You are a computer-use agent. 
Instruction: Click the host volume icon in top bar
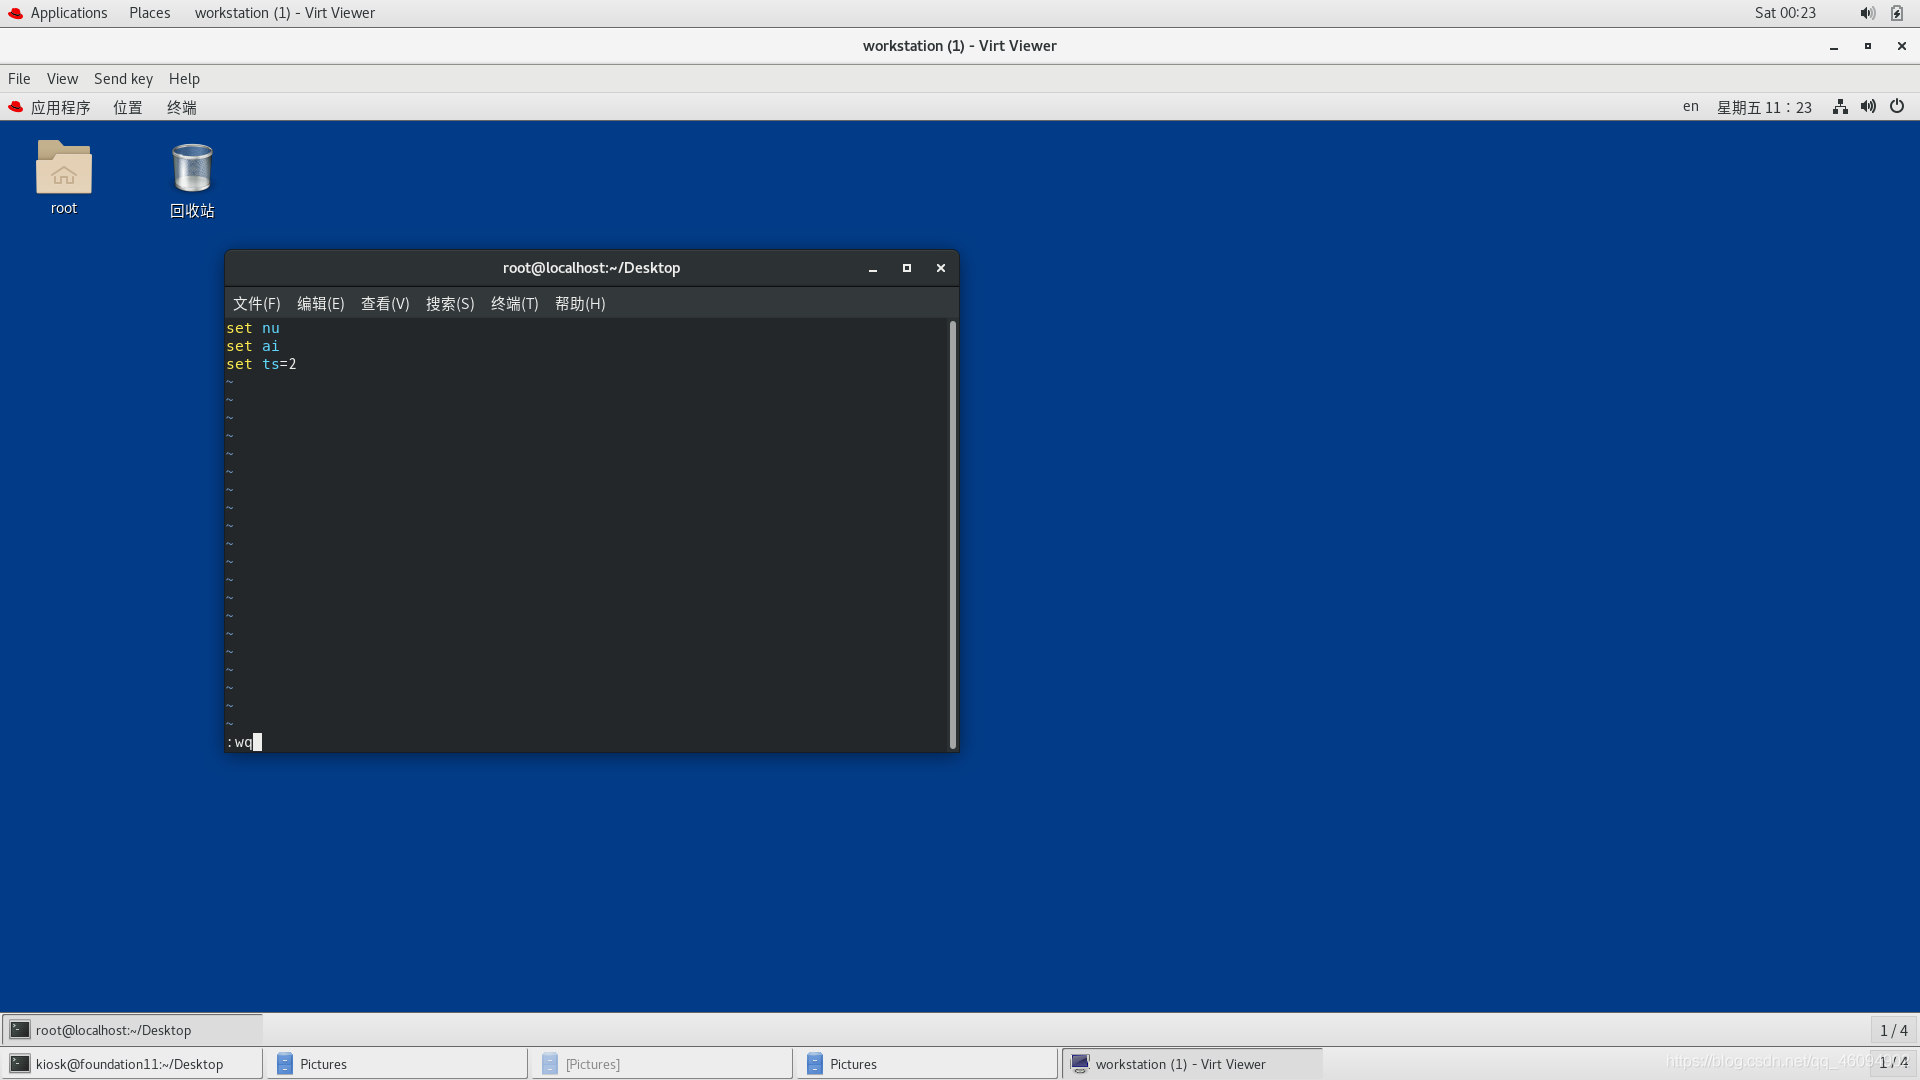pos(1867,13)
